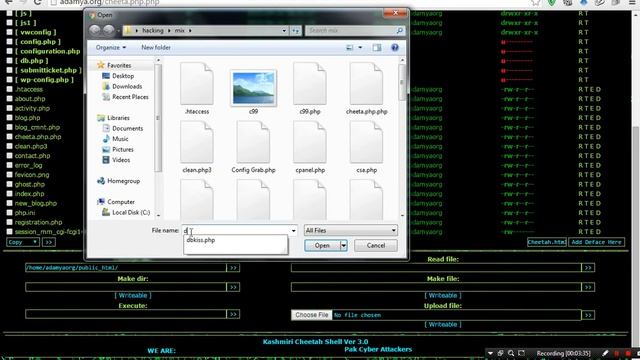This screenshot has width=640, height=360.
Task: Open Libraries in navigation pane
Action: [x=118, y=118]
